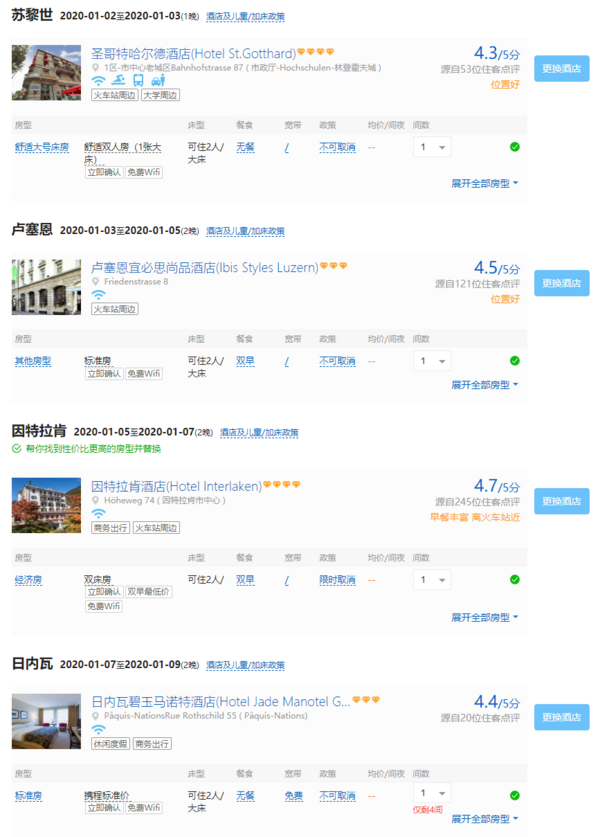
Task: Click 休闲度假 tag under Hotel Jade Manotel
Action: pos(110,744)
